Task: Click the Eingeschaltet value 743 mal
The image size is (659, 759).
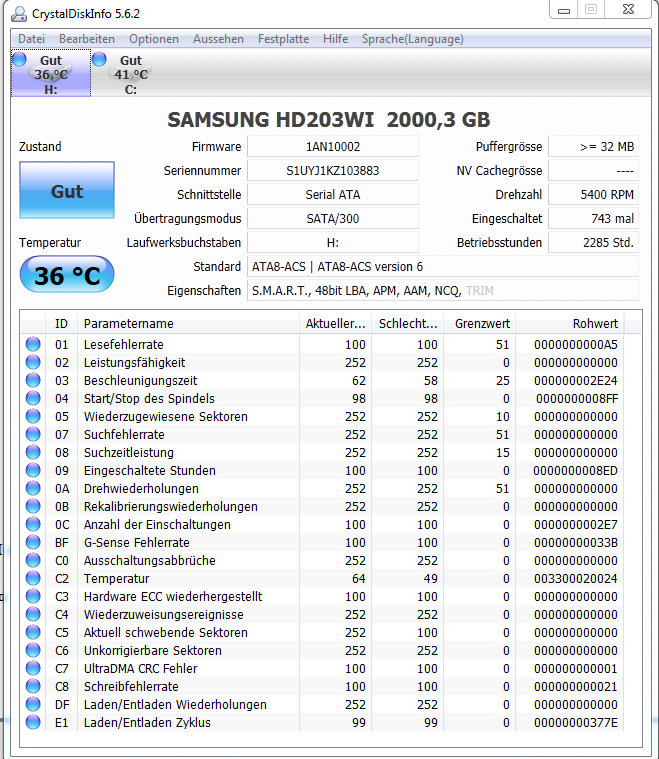Action: click(593, 218)
